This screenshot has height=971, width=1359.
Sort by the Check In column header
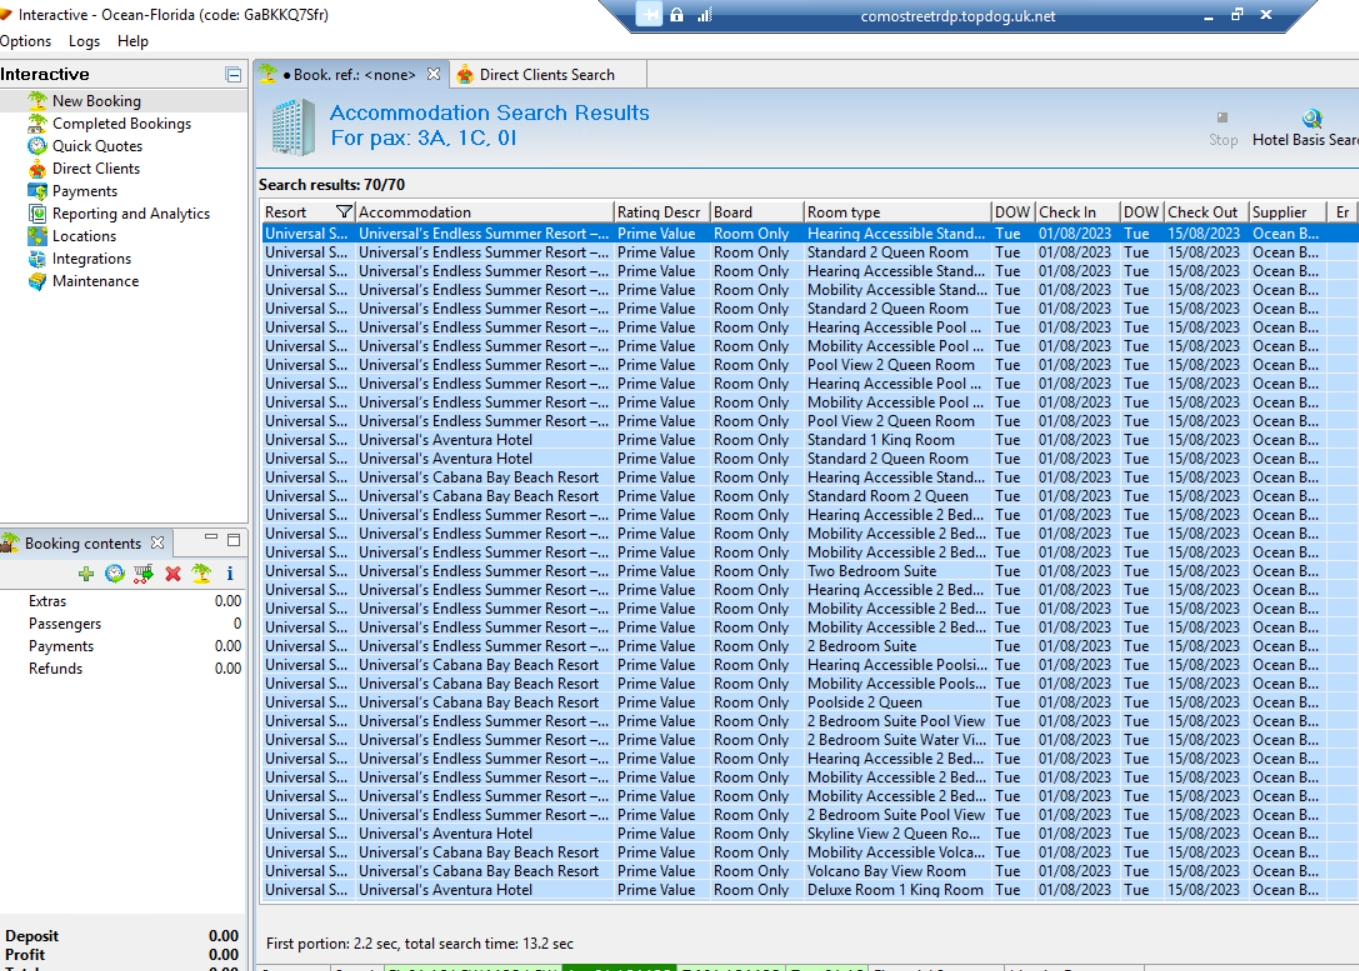1076,212
